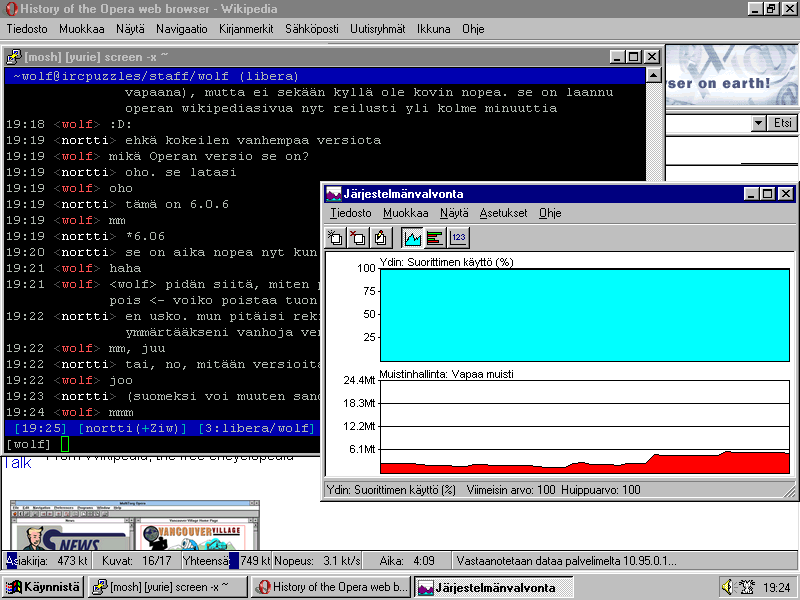Click the Etsi search button
The height and width of the screenshot is (600, 800).
782,123
